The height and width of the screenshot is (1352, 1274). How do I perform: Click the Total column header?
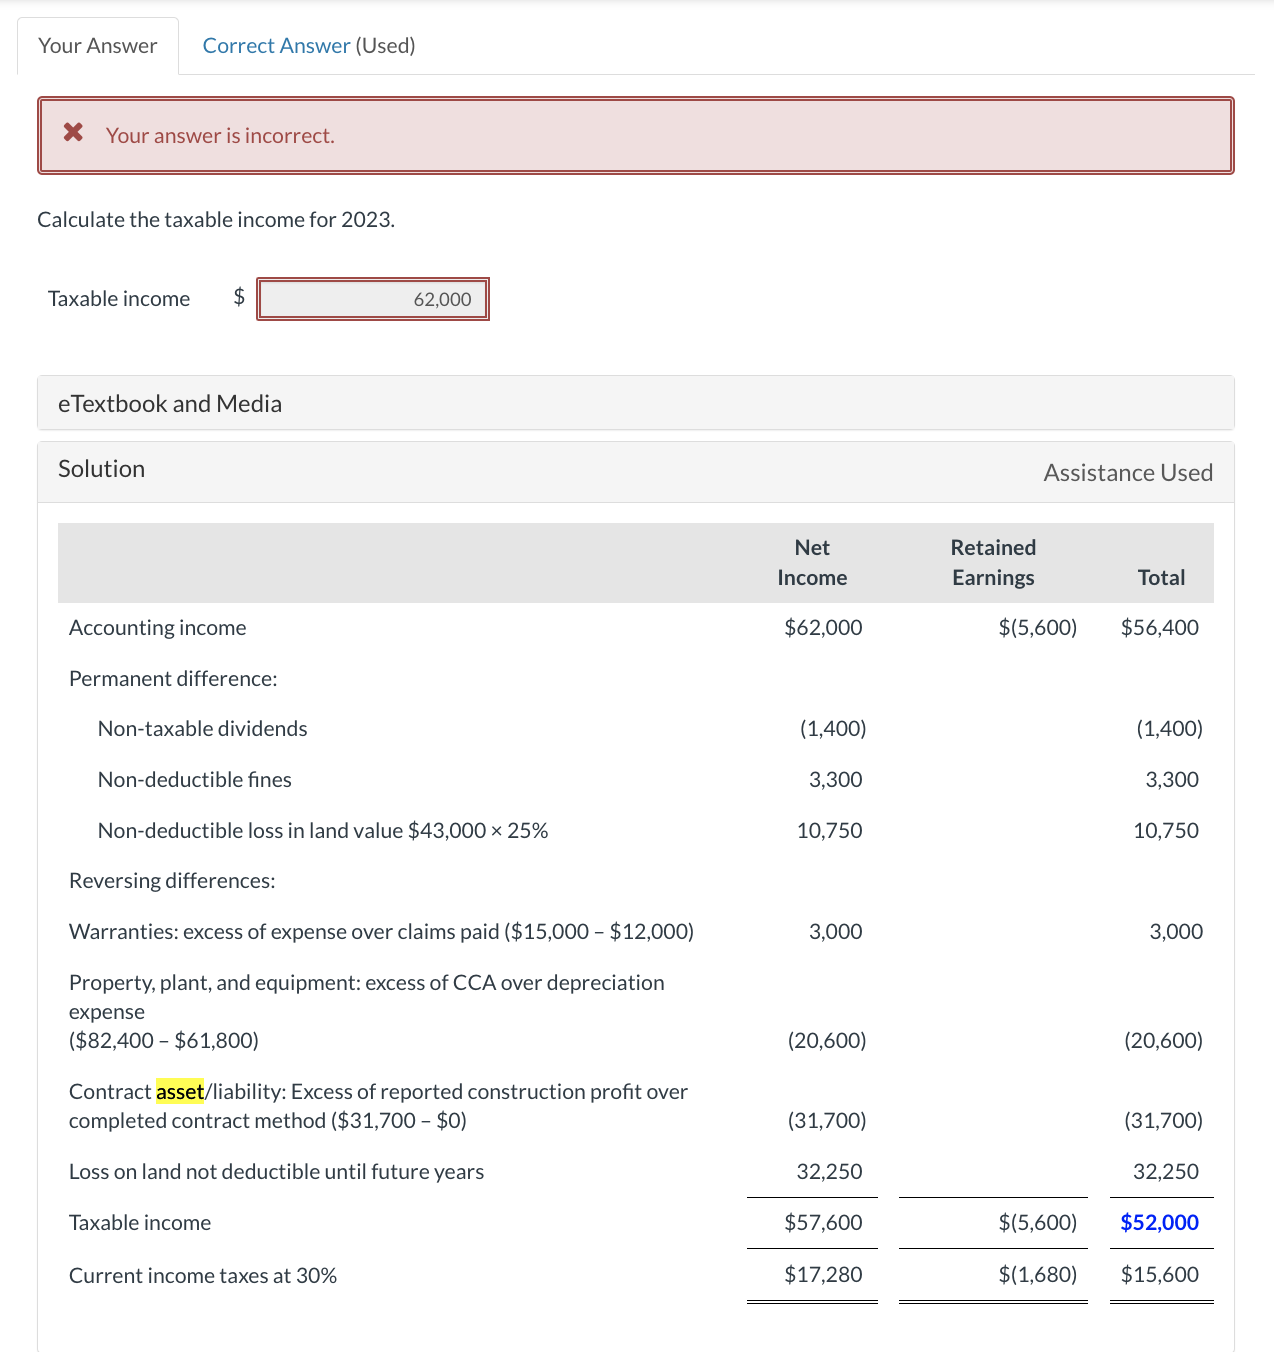[1160, 577]
